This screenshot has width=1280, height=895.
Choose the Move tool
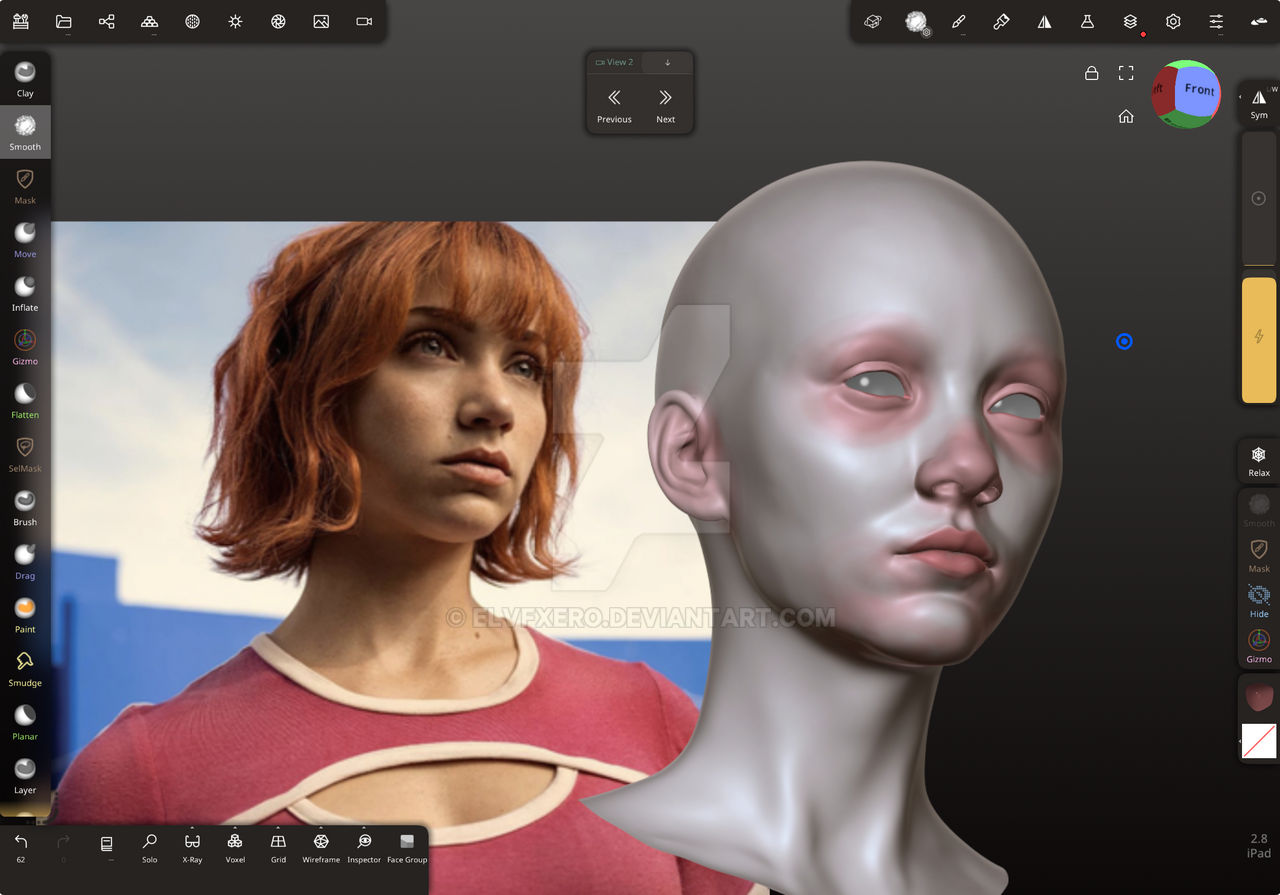coord(25,239)
